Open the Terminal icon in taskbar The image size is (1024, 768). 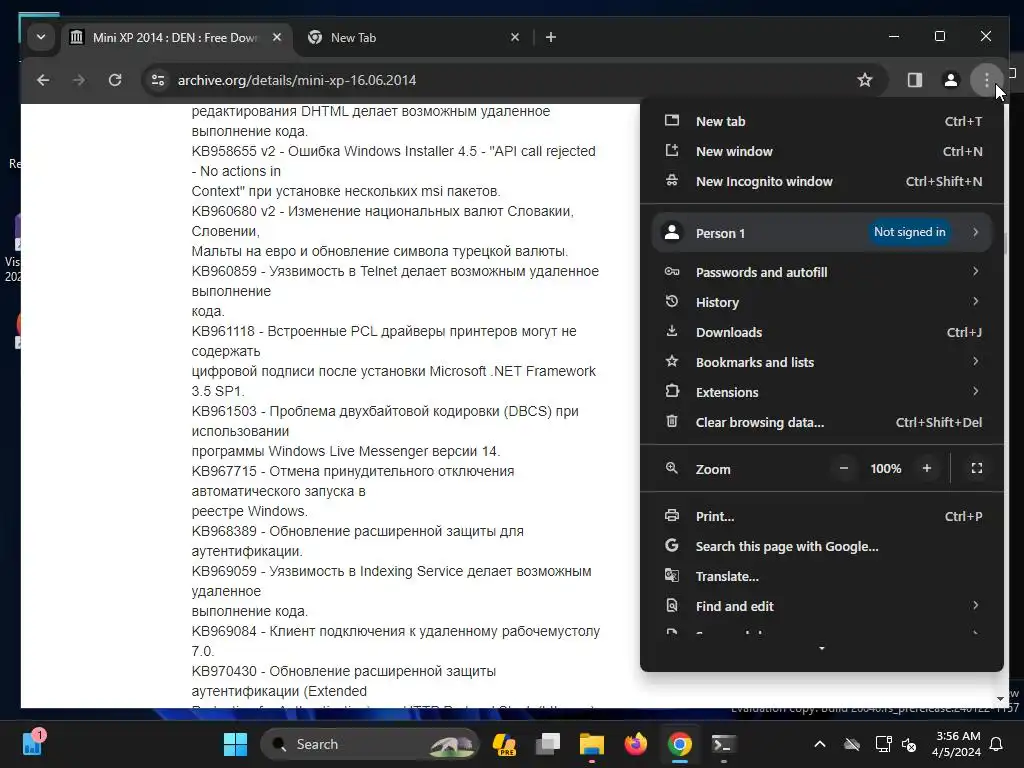(724, 744)
